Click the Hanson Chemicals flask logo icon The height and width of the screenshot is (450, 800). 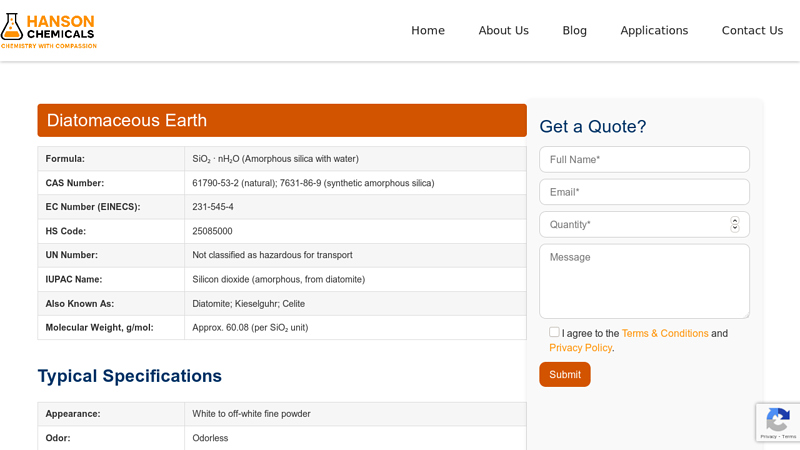pos(12,27)
